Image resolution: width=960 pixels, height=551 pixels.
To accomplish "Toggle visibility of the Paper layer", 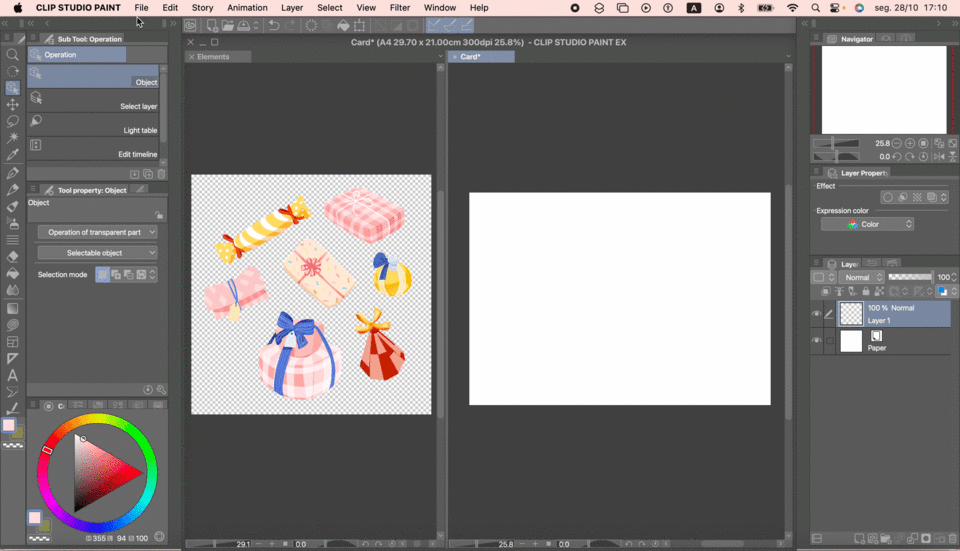I will [x=816, y=341].
